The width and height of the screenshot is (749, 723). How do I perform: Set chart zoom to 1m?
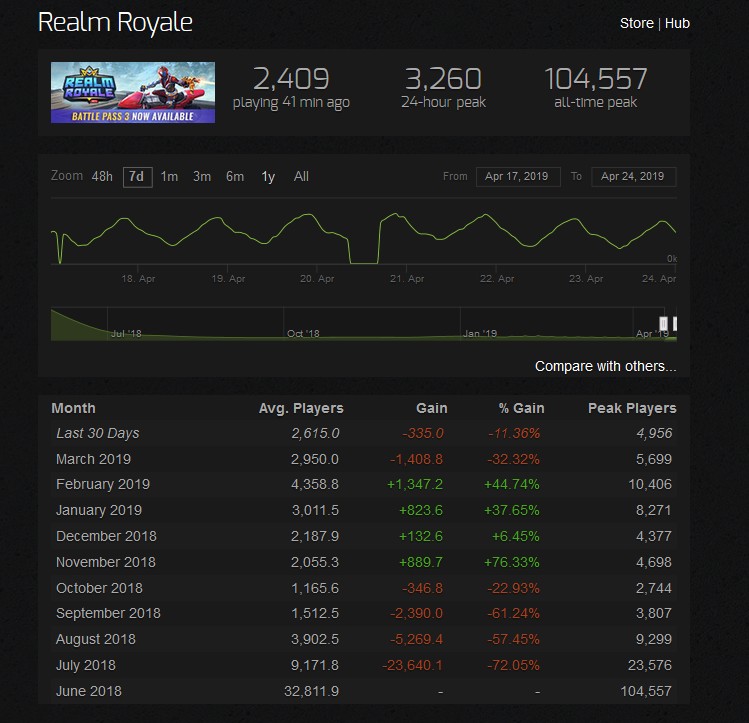pyautogui.click(x=169, y=177)
